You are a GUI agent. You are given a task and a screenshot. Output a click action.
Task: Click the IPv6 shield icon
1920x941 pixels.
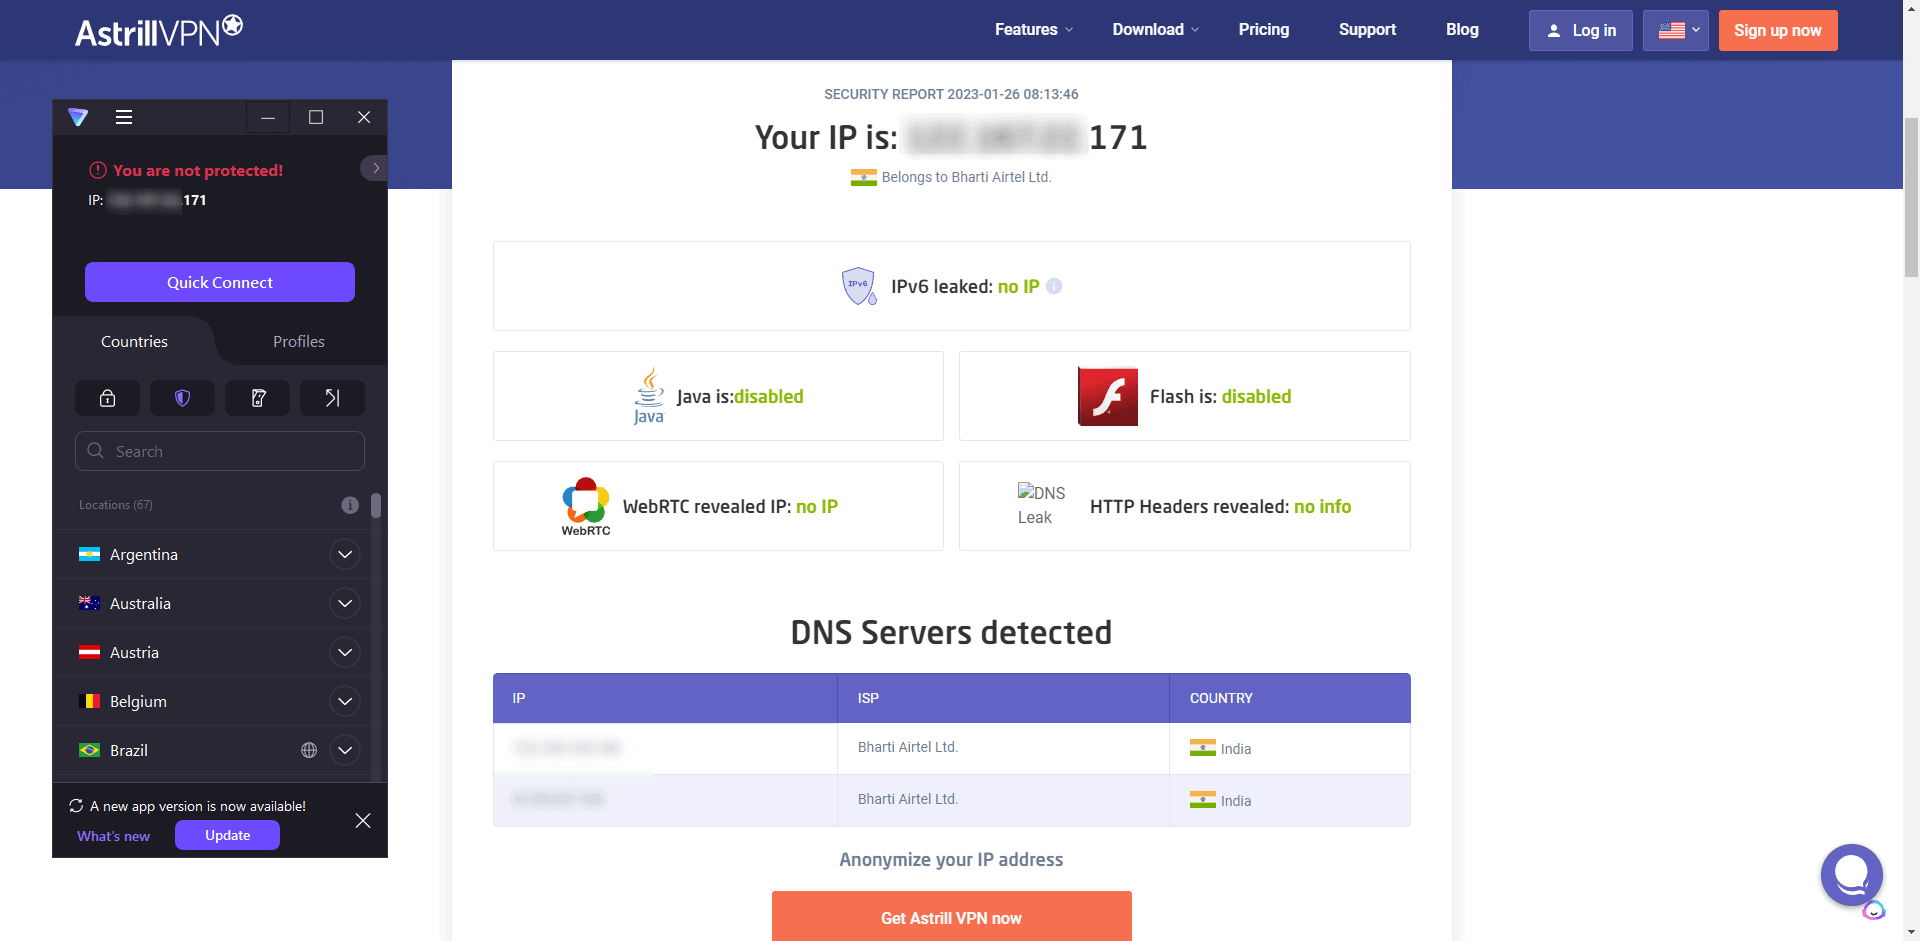pos(859,286)
